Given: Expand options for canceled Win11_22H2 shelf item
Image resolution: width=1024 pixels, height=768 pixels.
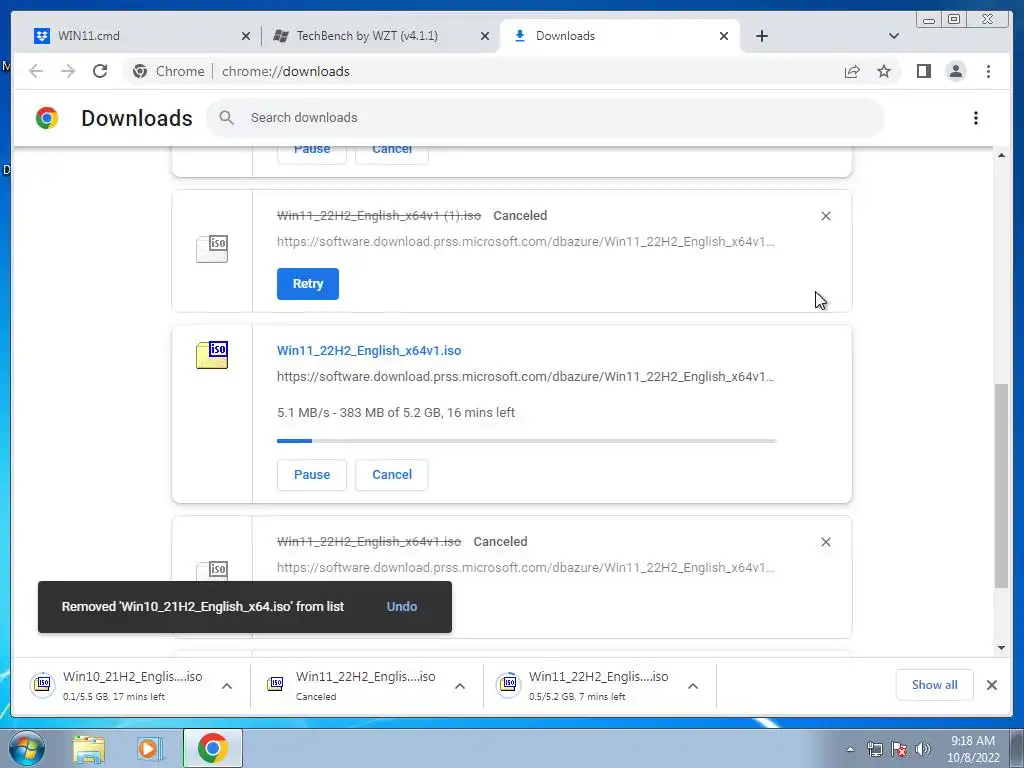Looking at the screenshot, I should pyautogui.click(x=460, y=686).
